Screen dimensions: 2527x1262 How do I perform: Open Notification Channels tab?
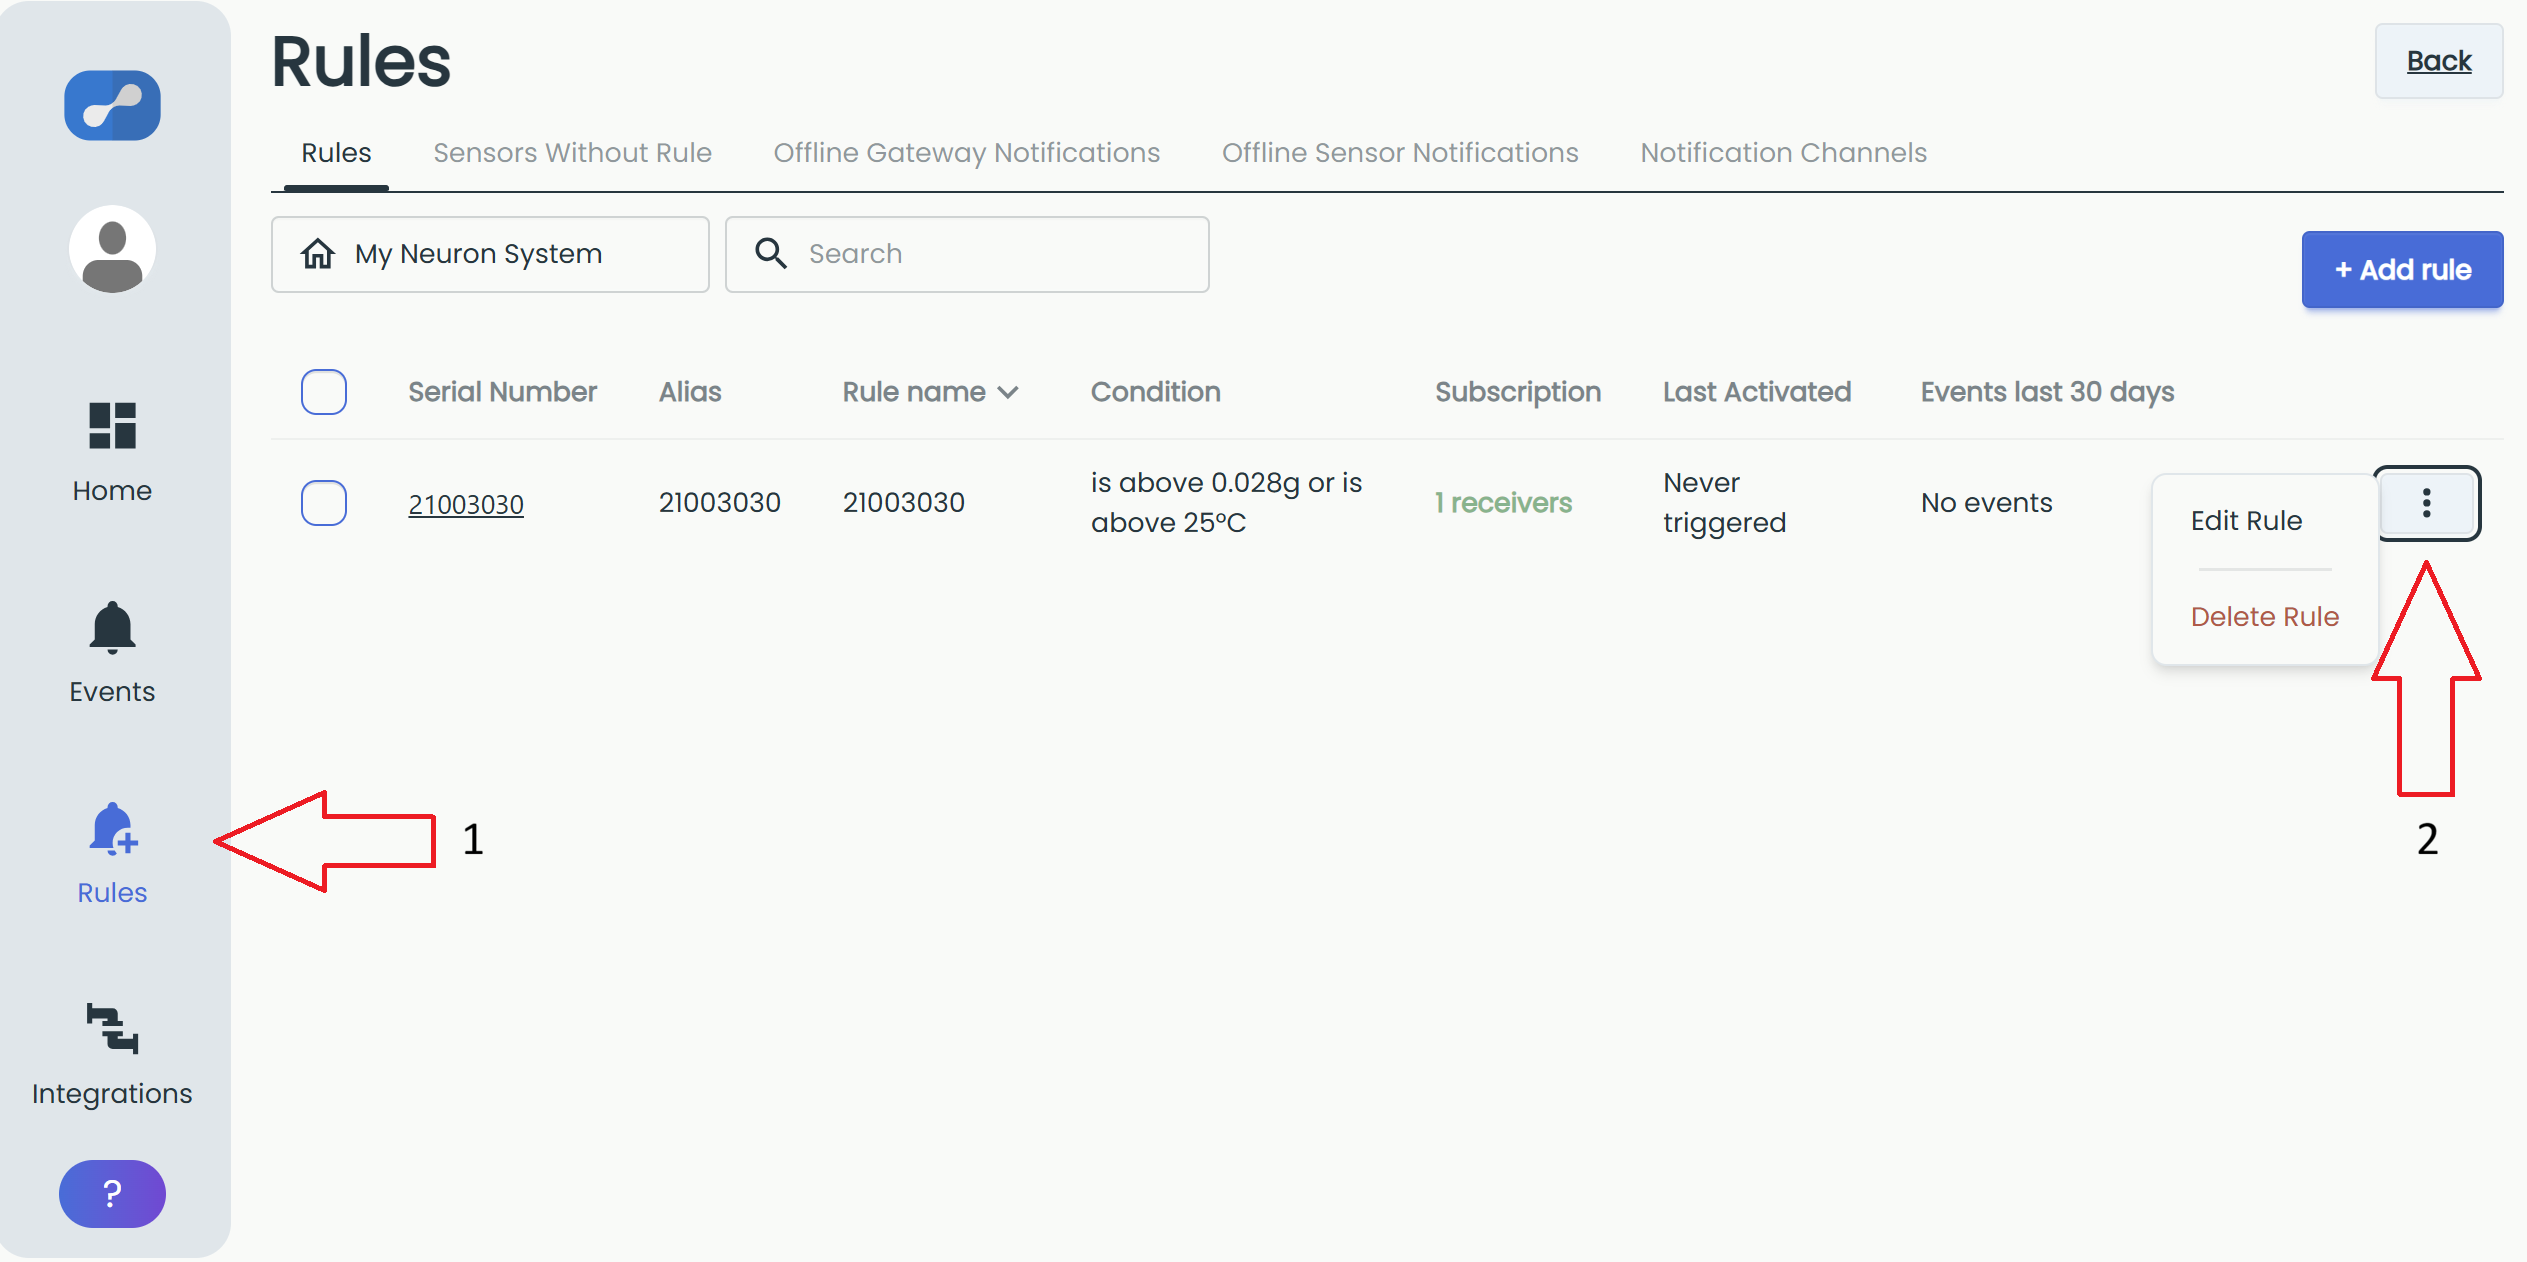[1783, 153]
